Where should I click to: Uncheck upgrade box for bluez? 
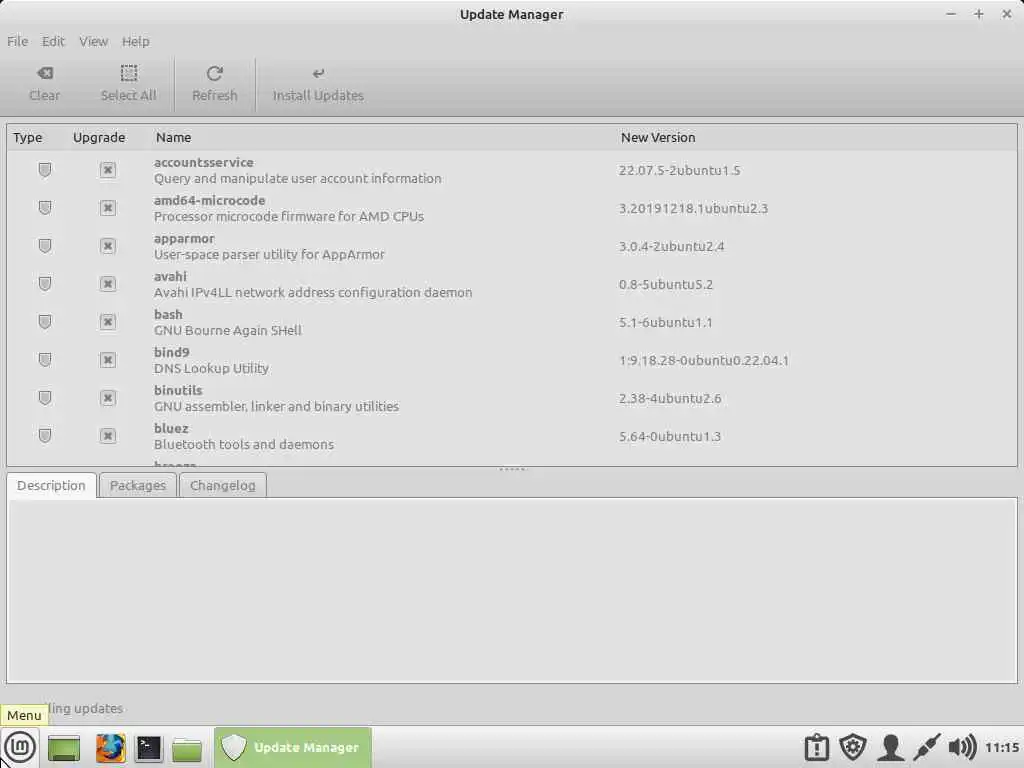[x=108, y=436]
